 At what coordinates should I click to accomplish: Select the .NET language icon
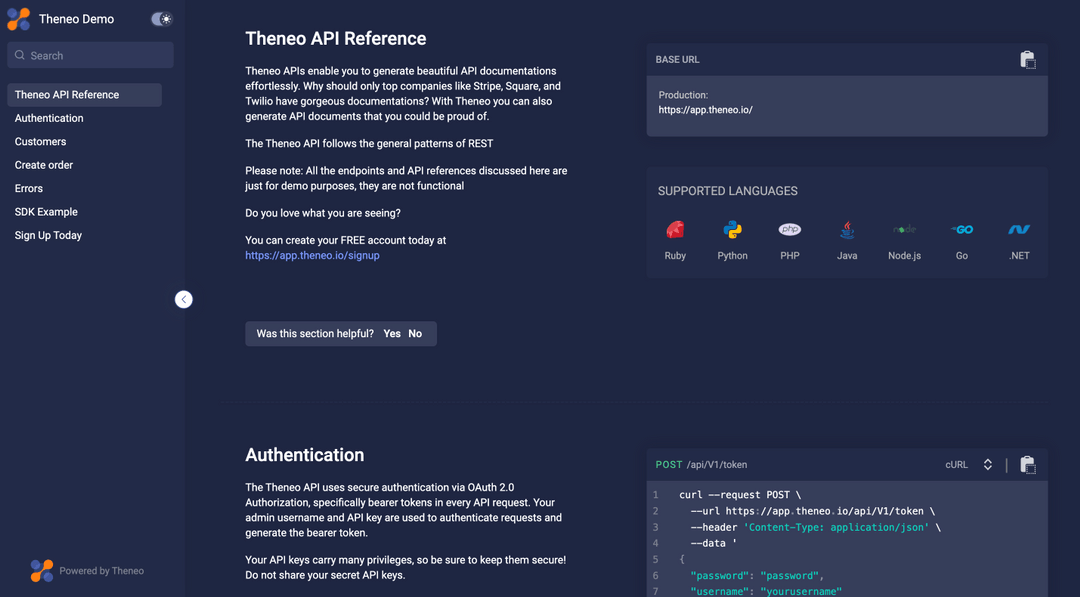click(1018, 230)
